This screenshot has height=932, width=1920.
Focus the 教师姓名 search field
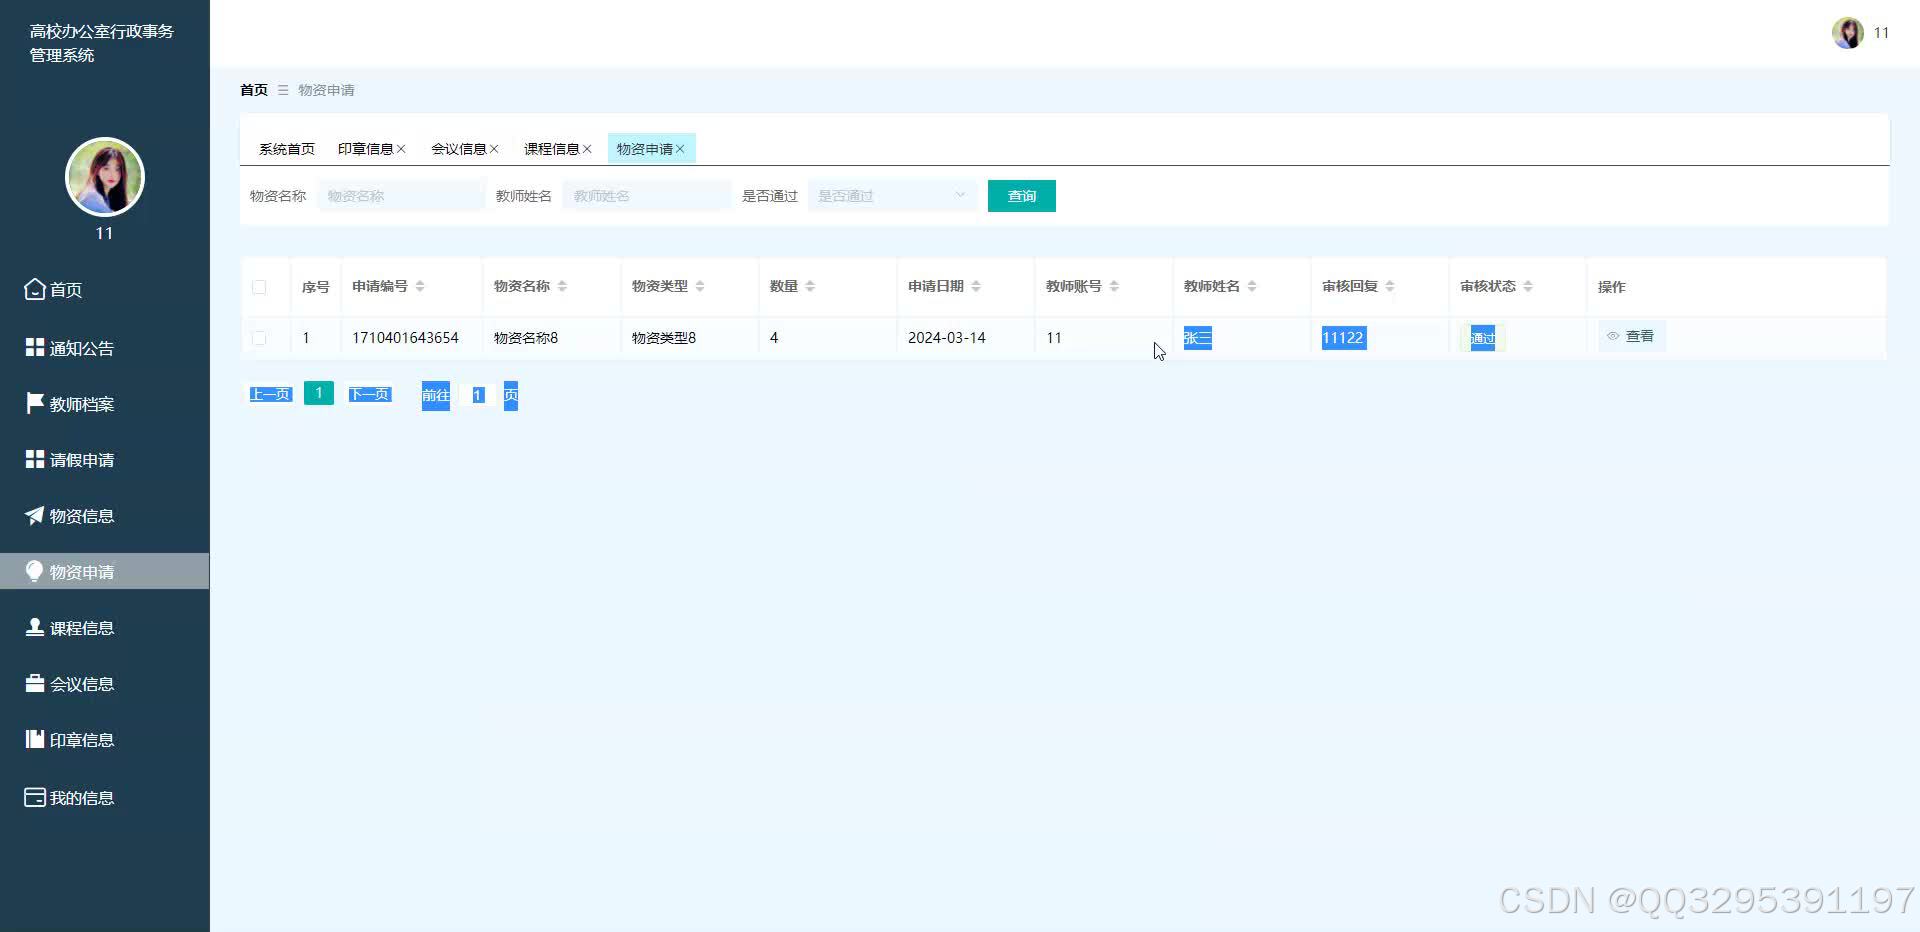(647, 196)
